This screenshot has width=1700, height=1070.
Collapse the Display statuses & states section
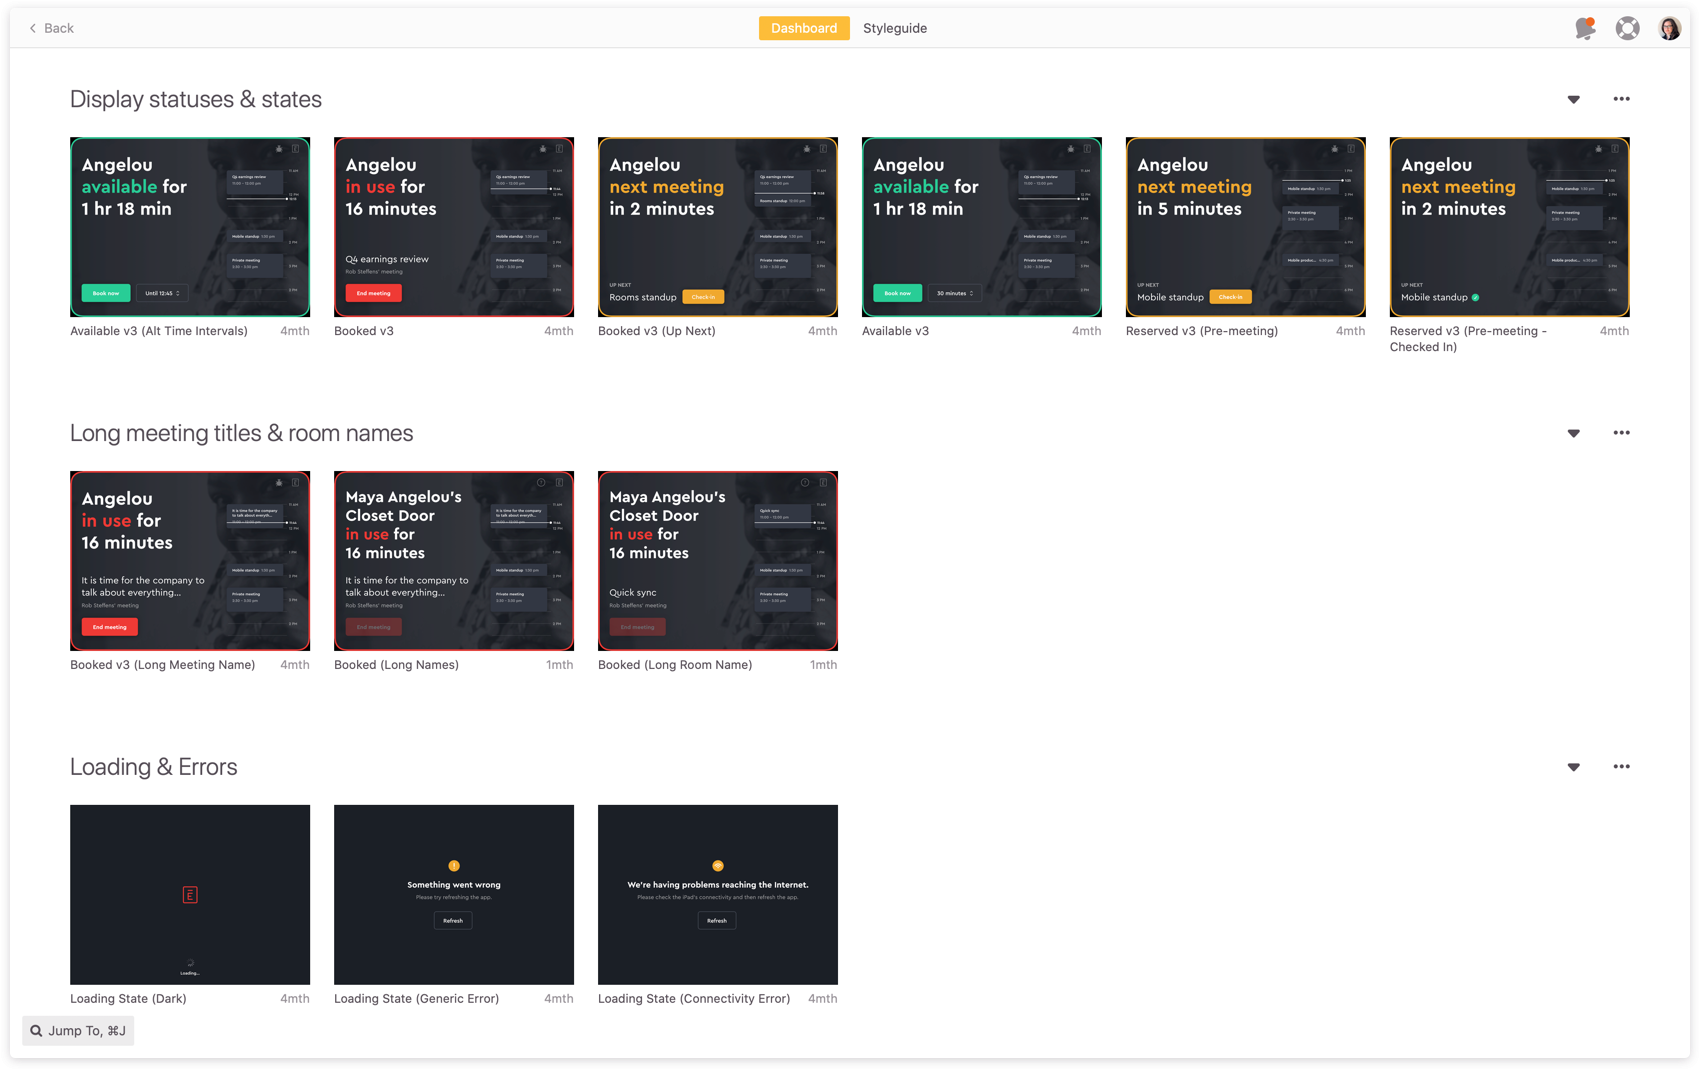coord(1574,99)
